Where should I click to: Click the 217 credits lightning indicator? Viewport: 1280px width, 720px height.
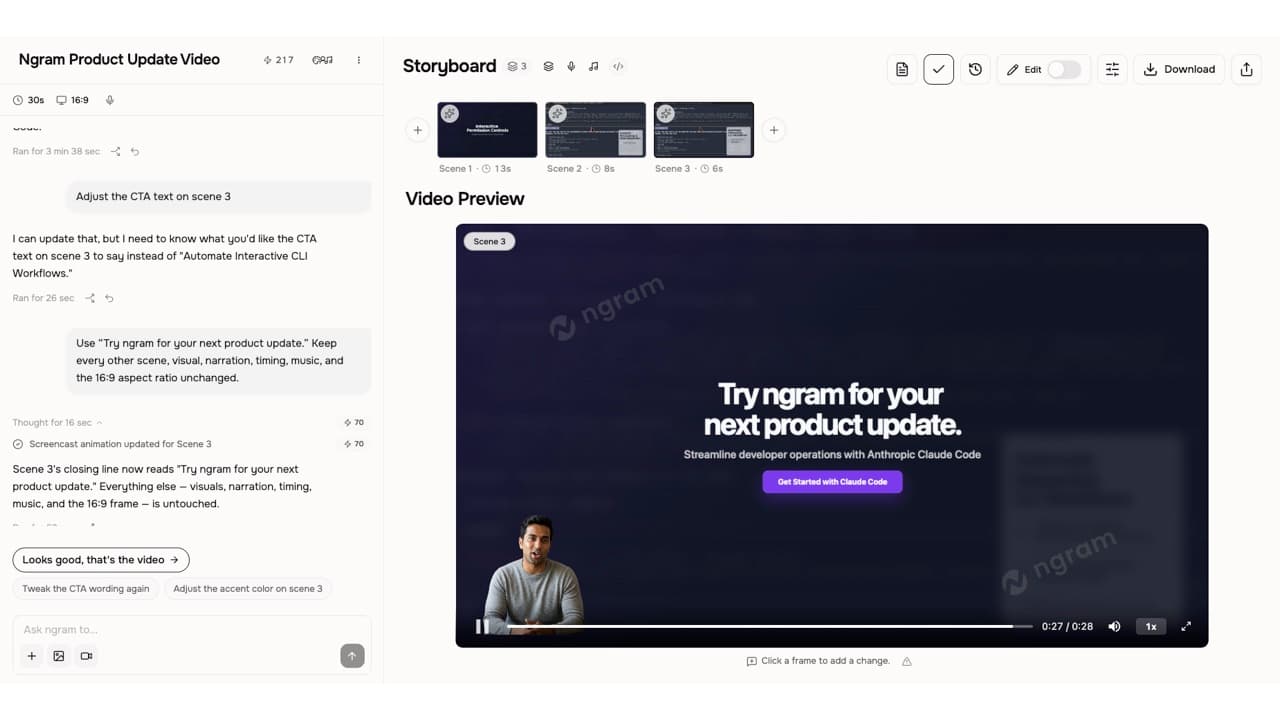coord(278,60)
